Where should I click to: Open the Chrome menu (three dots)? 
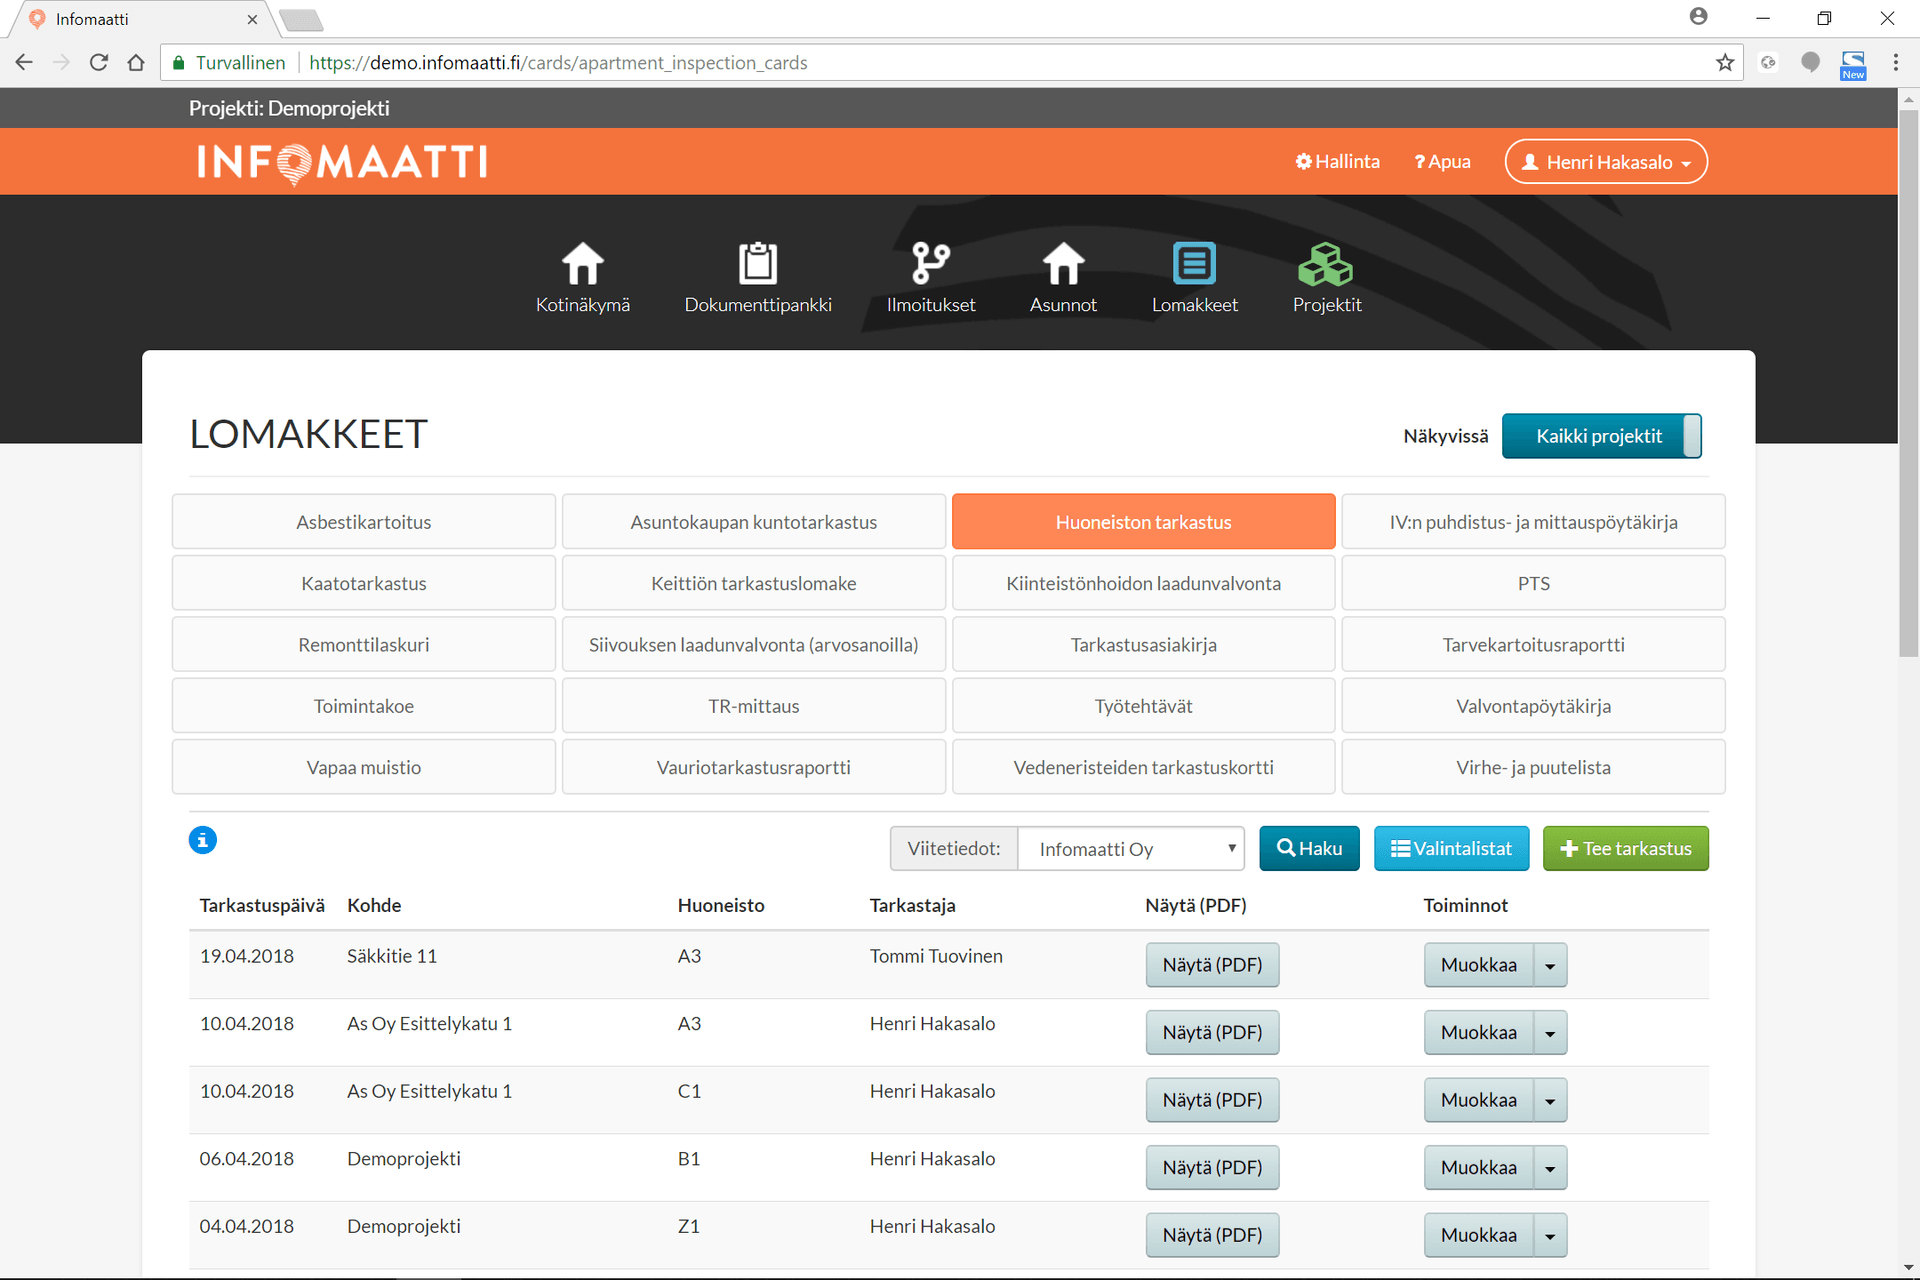[x=1895, y=62]
